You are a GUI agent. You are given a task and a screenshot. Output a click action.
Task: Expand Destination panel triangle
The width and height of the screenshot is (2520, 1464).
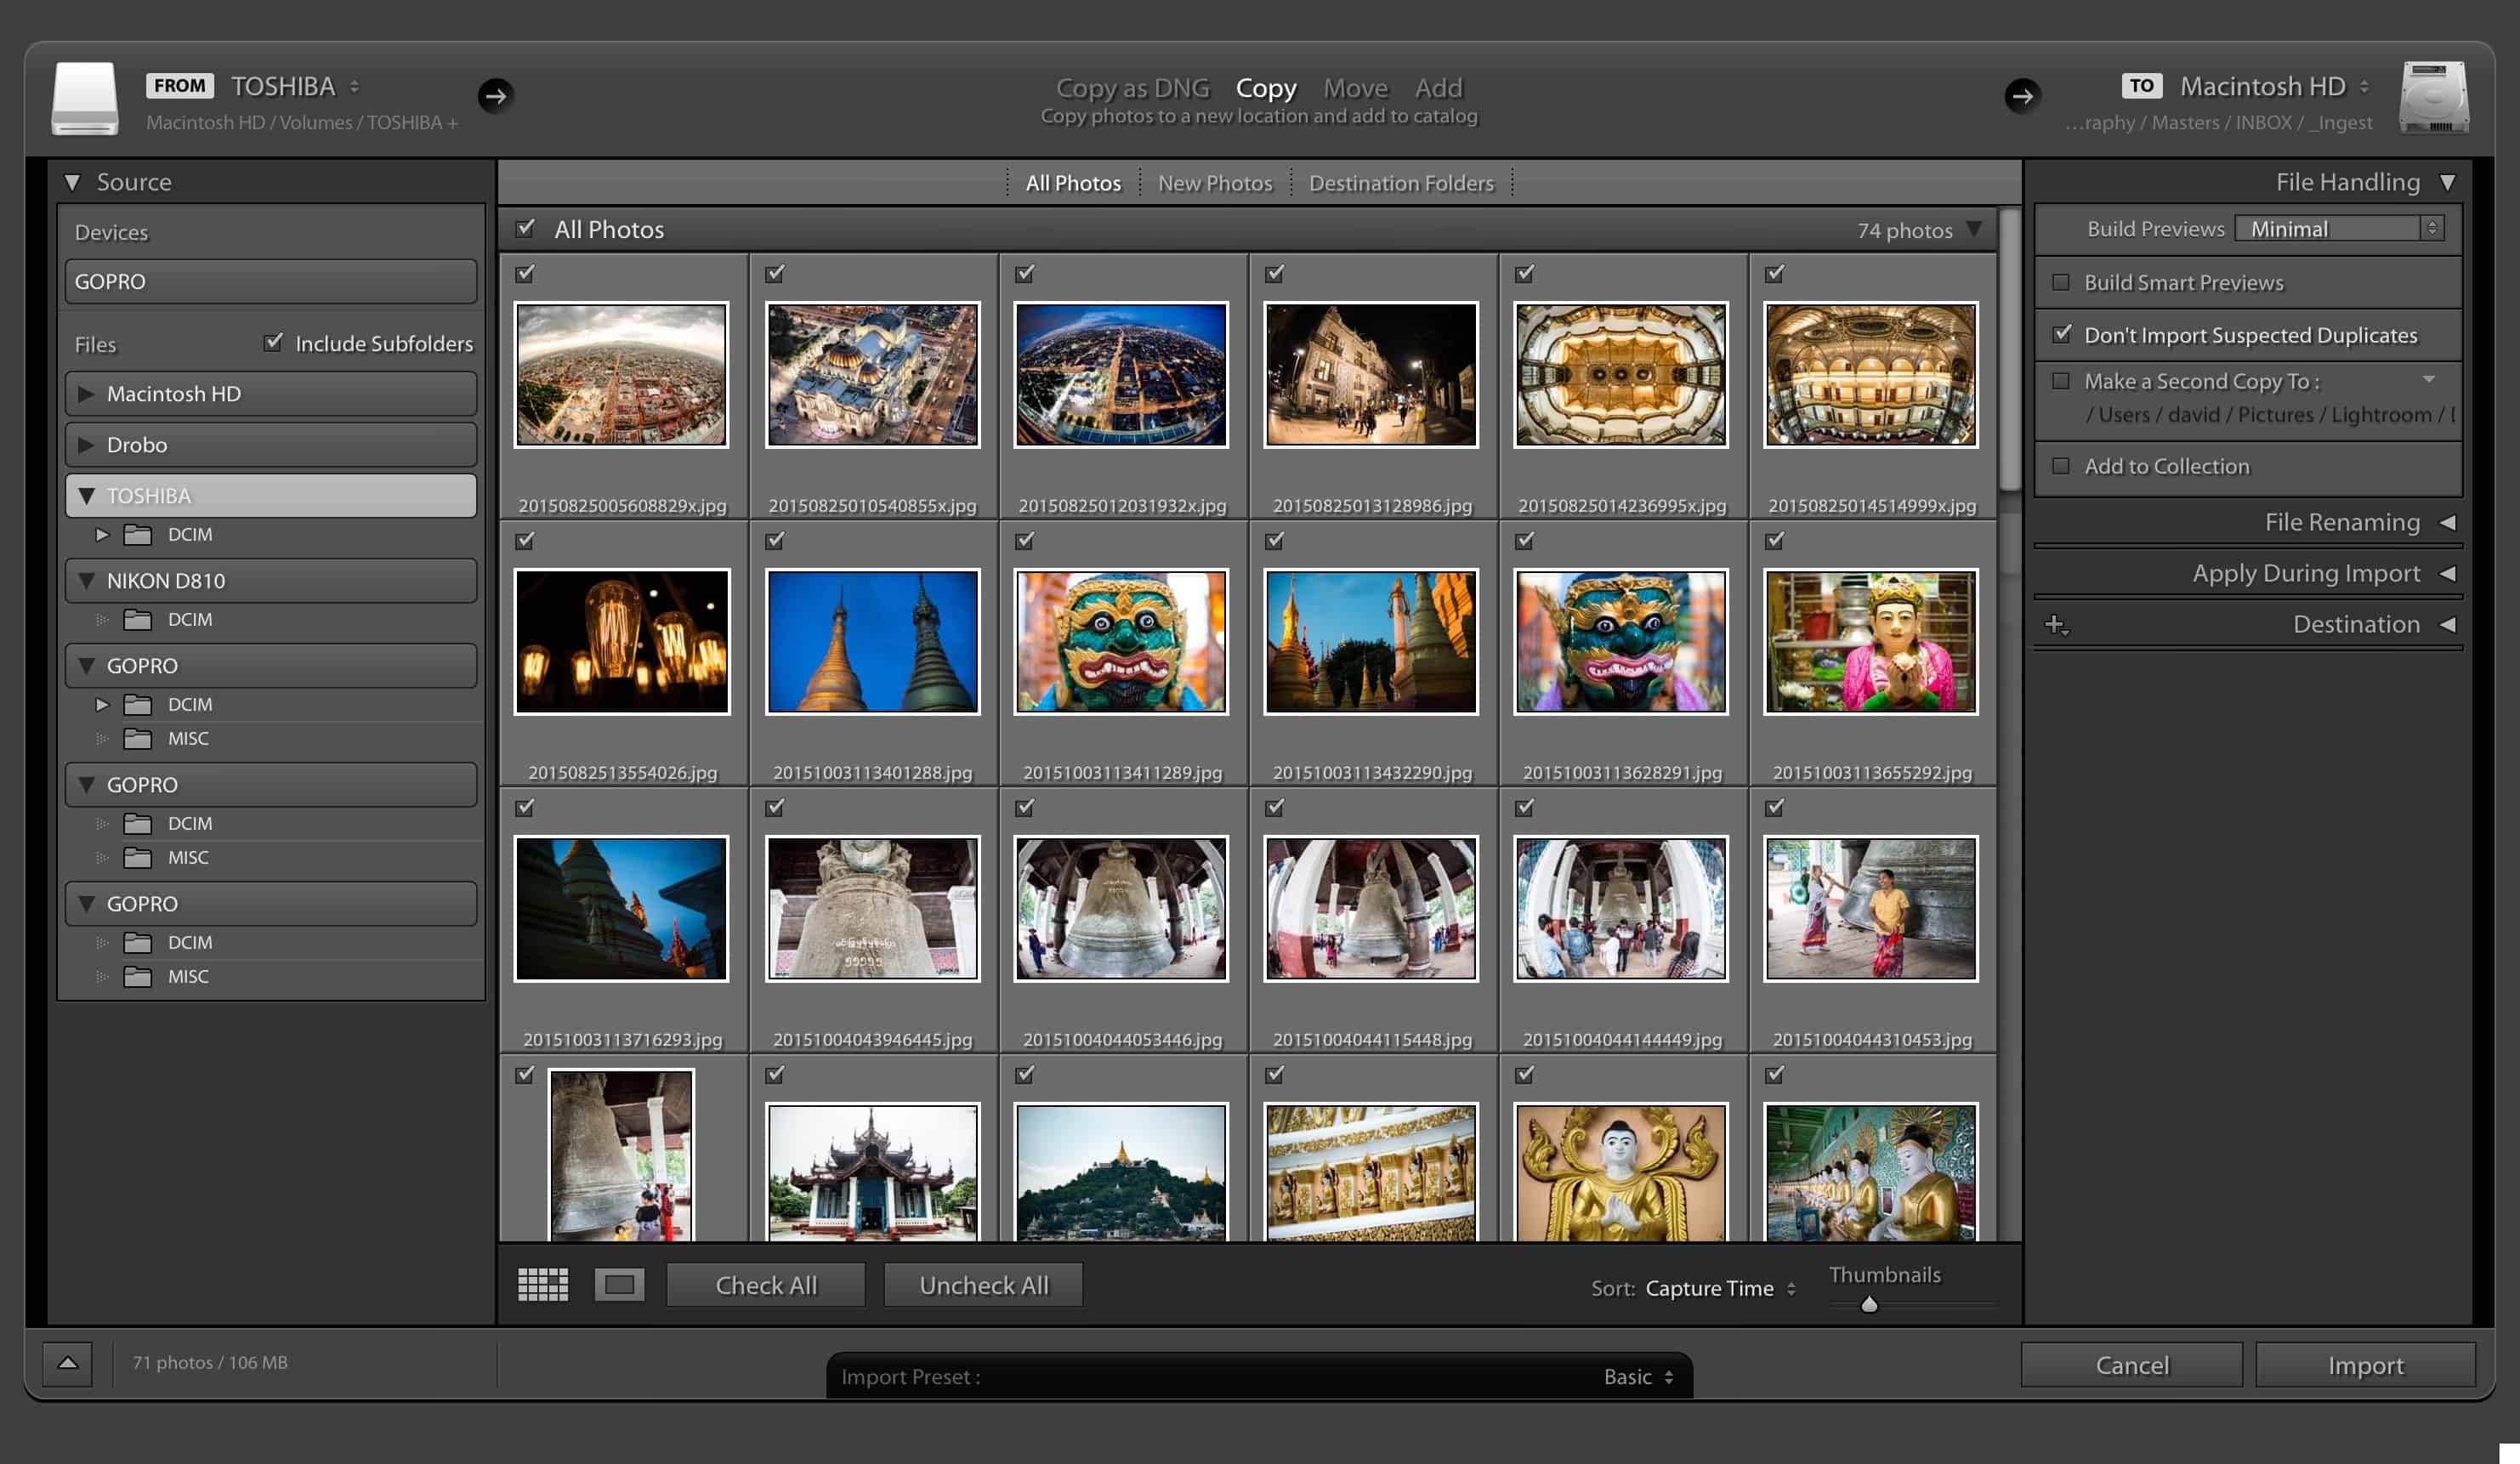[x=2447, y=625]
